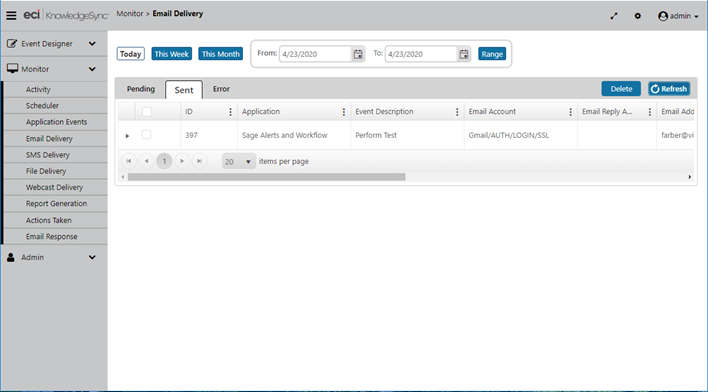Filter by This Month button
The height and width of the screenshot is (392, 708).
[220, 54]
